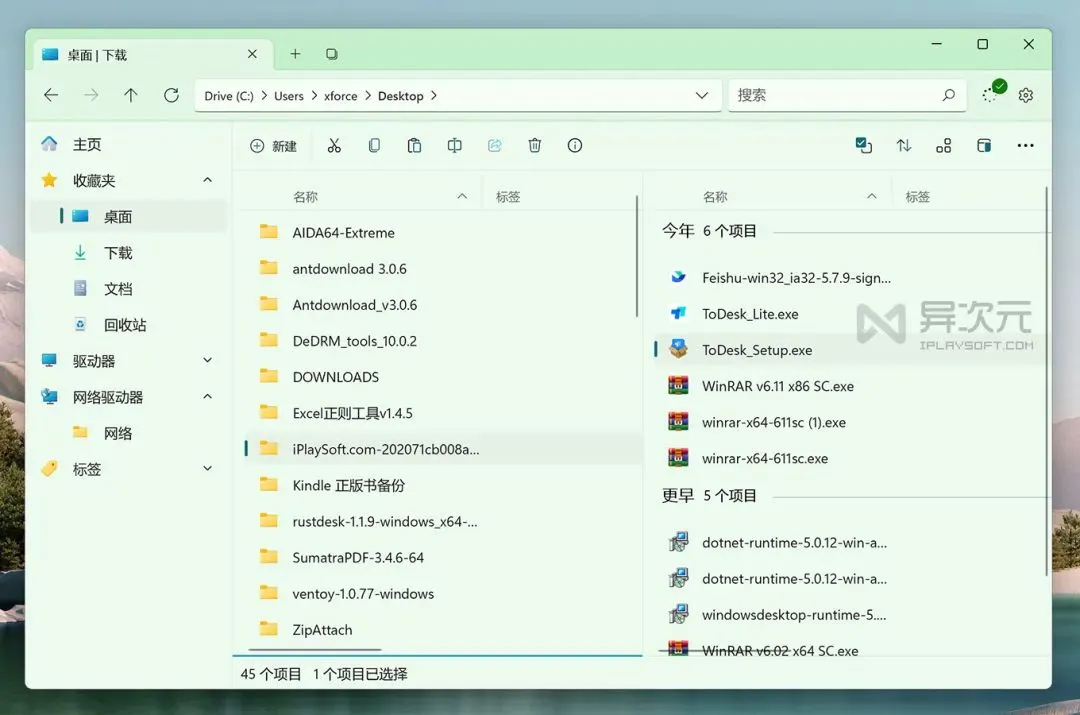Screen dimensions: 1080x715
Task: Add a new tab with plus icon
Action: pyautogui.click(x=295, y=54)
